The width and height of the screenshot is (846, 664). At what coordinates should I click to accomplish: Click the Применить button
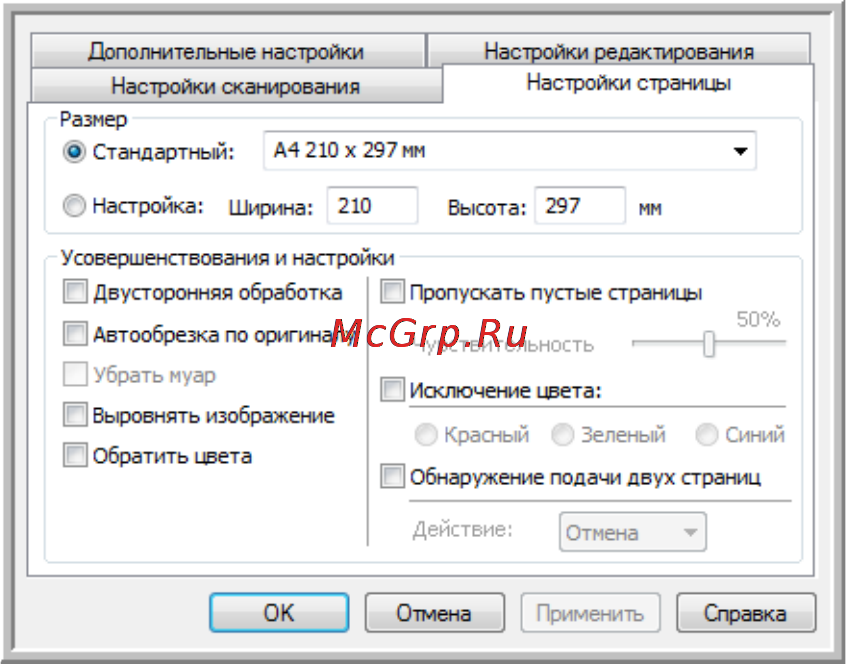pos(590,613)
